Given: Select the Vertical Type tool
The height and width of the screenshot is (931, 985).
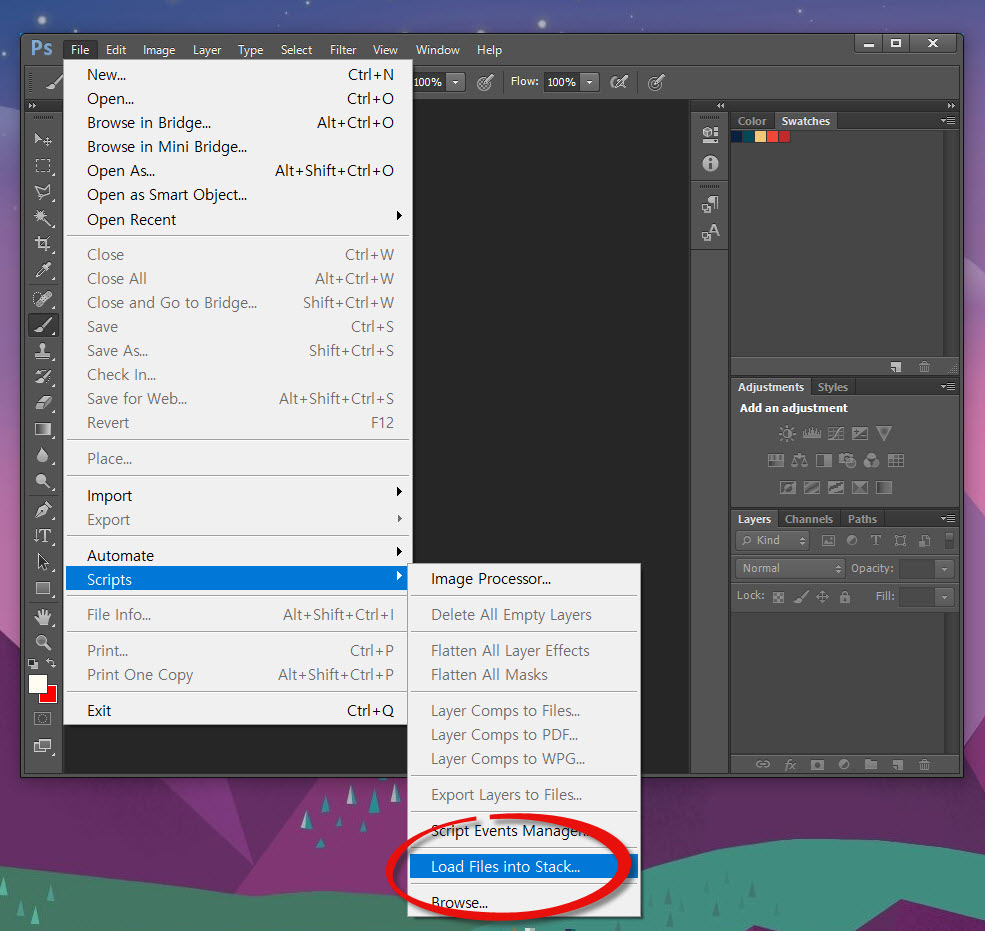Looking at the screenshot, I should (43, 536).
